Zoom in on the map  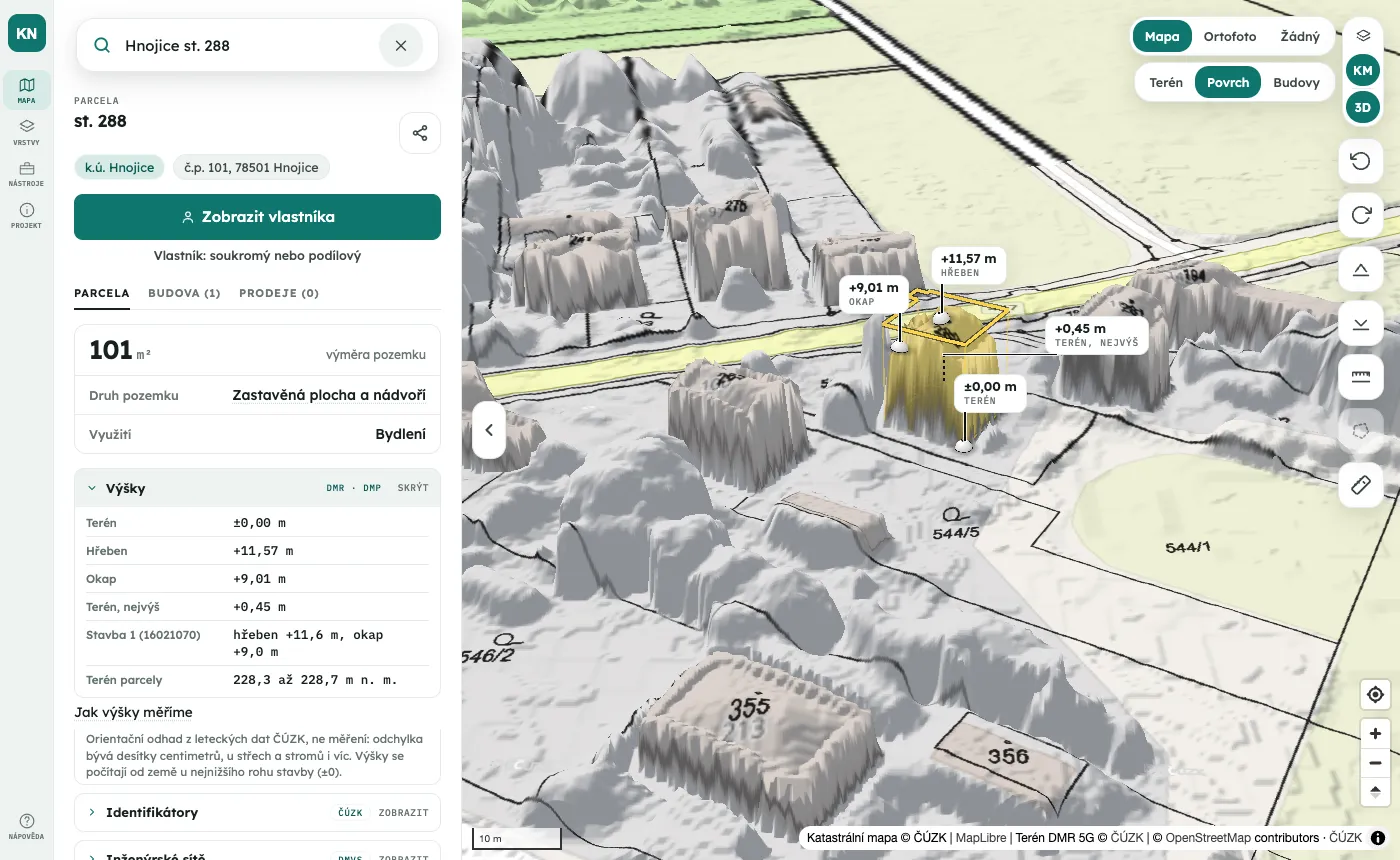coord(1375,734)
